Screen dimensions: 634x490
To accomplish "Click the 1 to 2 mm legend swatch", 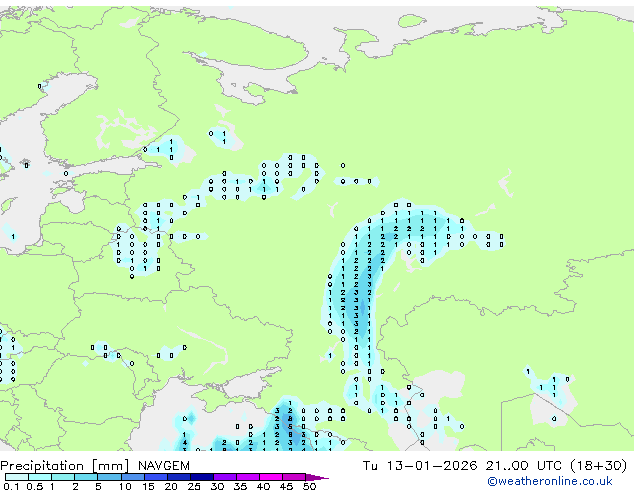I will pyautogui.click(x=63, y=477).
